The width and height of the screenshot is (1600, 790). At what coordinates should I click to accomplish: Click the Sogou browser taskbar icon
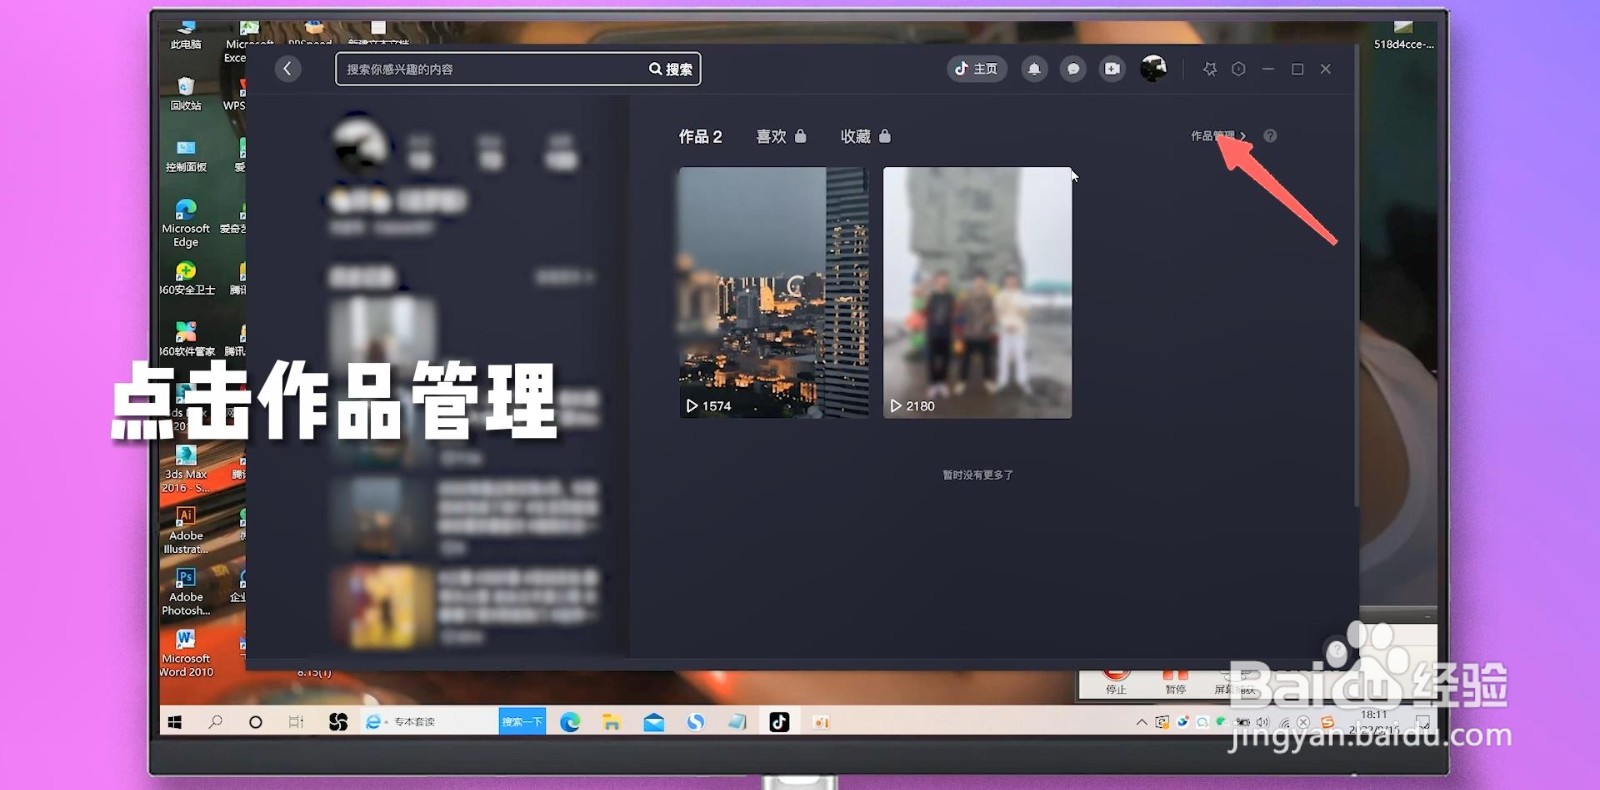click(x=695, y=722)
